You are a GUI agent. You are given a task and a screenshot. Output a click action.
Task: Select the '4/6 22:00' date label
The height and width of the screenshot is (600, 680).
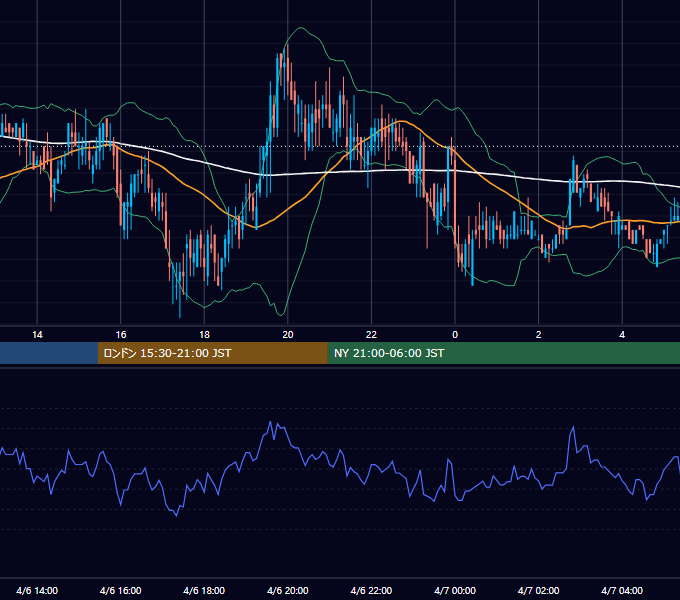click(x=371, y=590)
